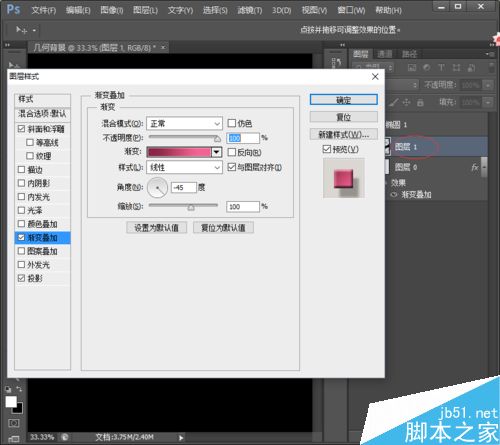Image resolution: width=500 pixels, height=445 pixels.
Task: Enable the 颜色叠加 checkbox
Action: [x=21, y=224]
